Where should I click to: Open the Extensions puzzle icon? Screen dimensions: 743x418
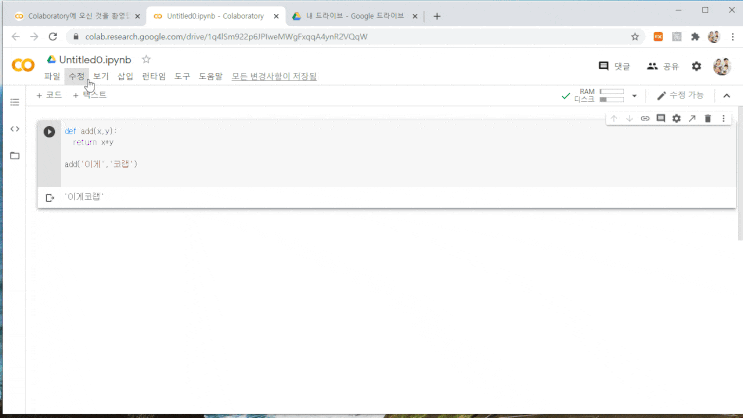(x=695, y=36)
